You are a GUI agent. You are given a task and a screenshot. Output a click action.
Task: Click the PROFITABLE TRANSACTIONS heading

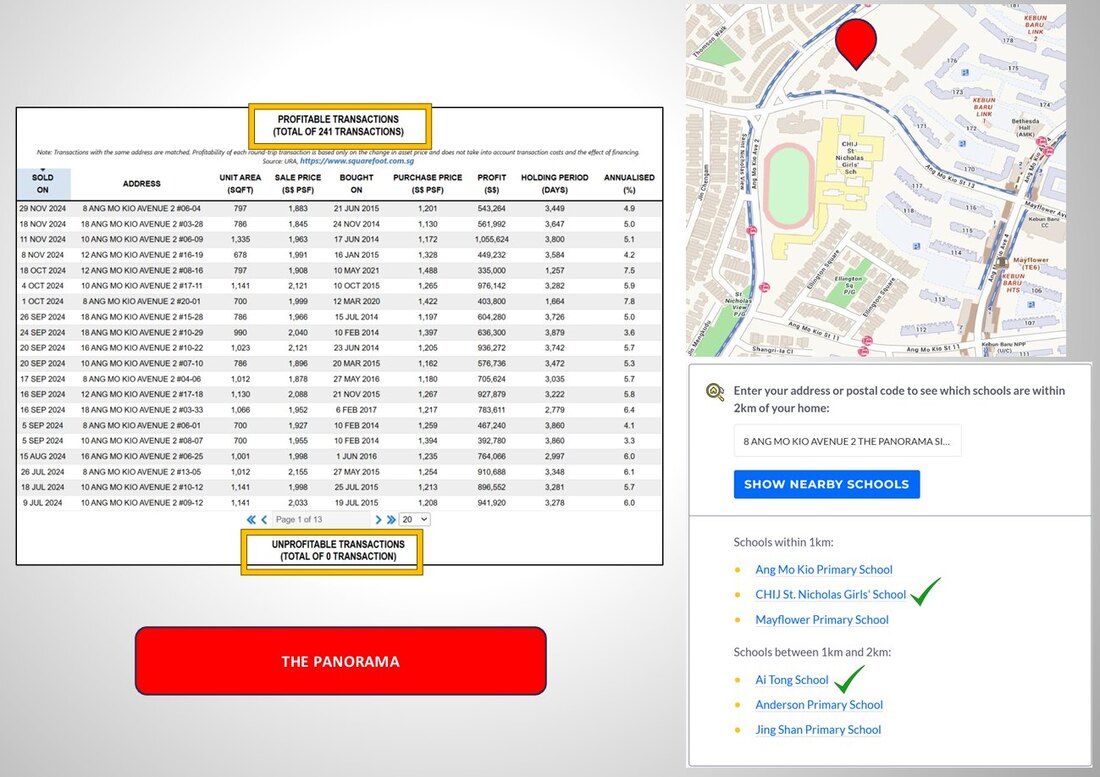(x=339, y=126)
